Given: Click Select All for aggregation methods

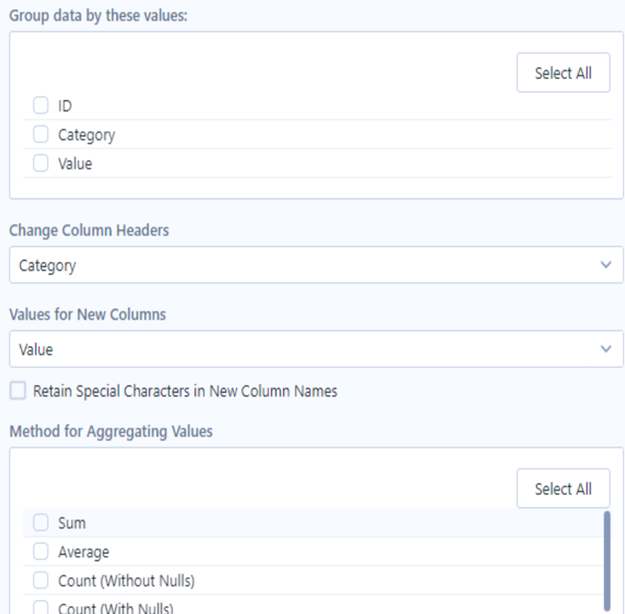Looking at the screenshot, I should 563,488.
